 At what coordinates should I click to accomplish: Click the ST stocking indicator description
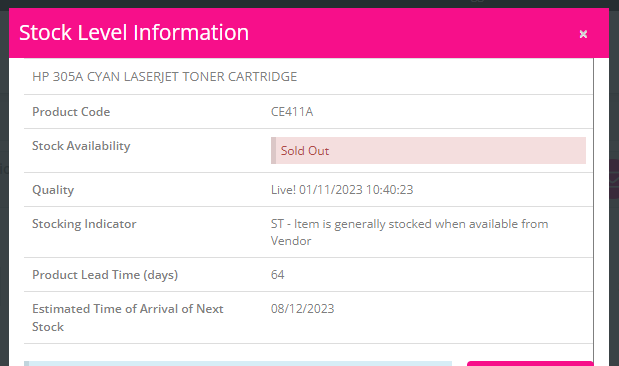tap(409, 232)
